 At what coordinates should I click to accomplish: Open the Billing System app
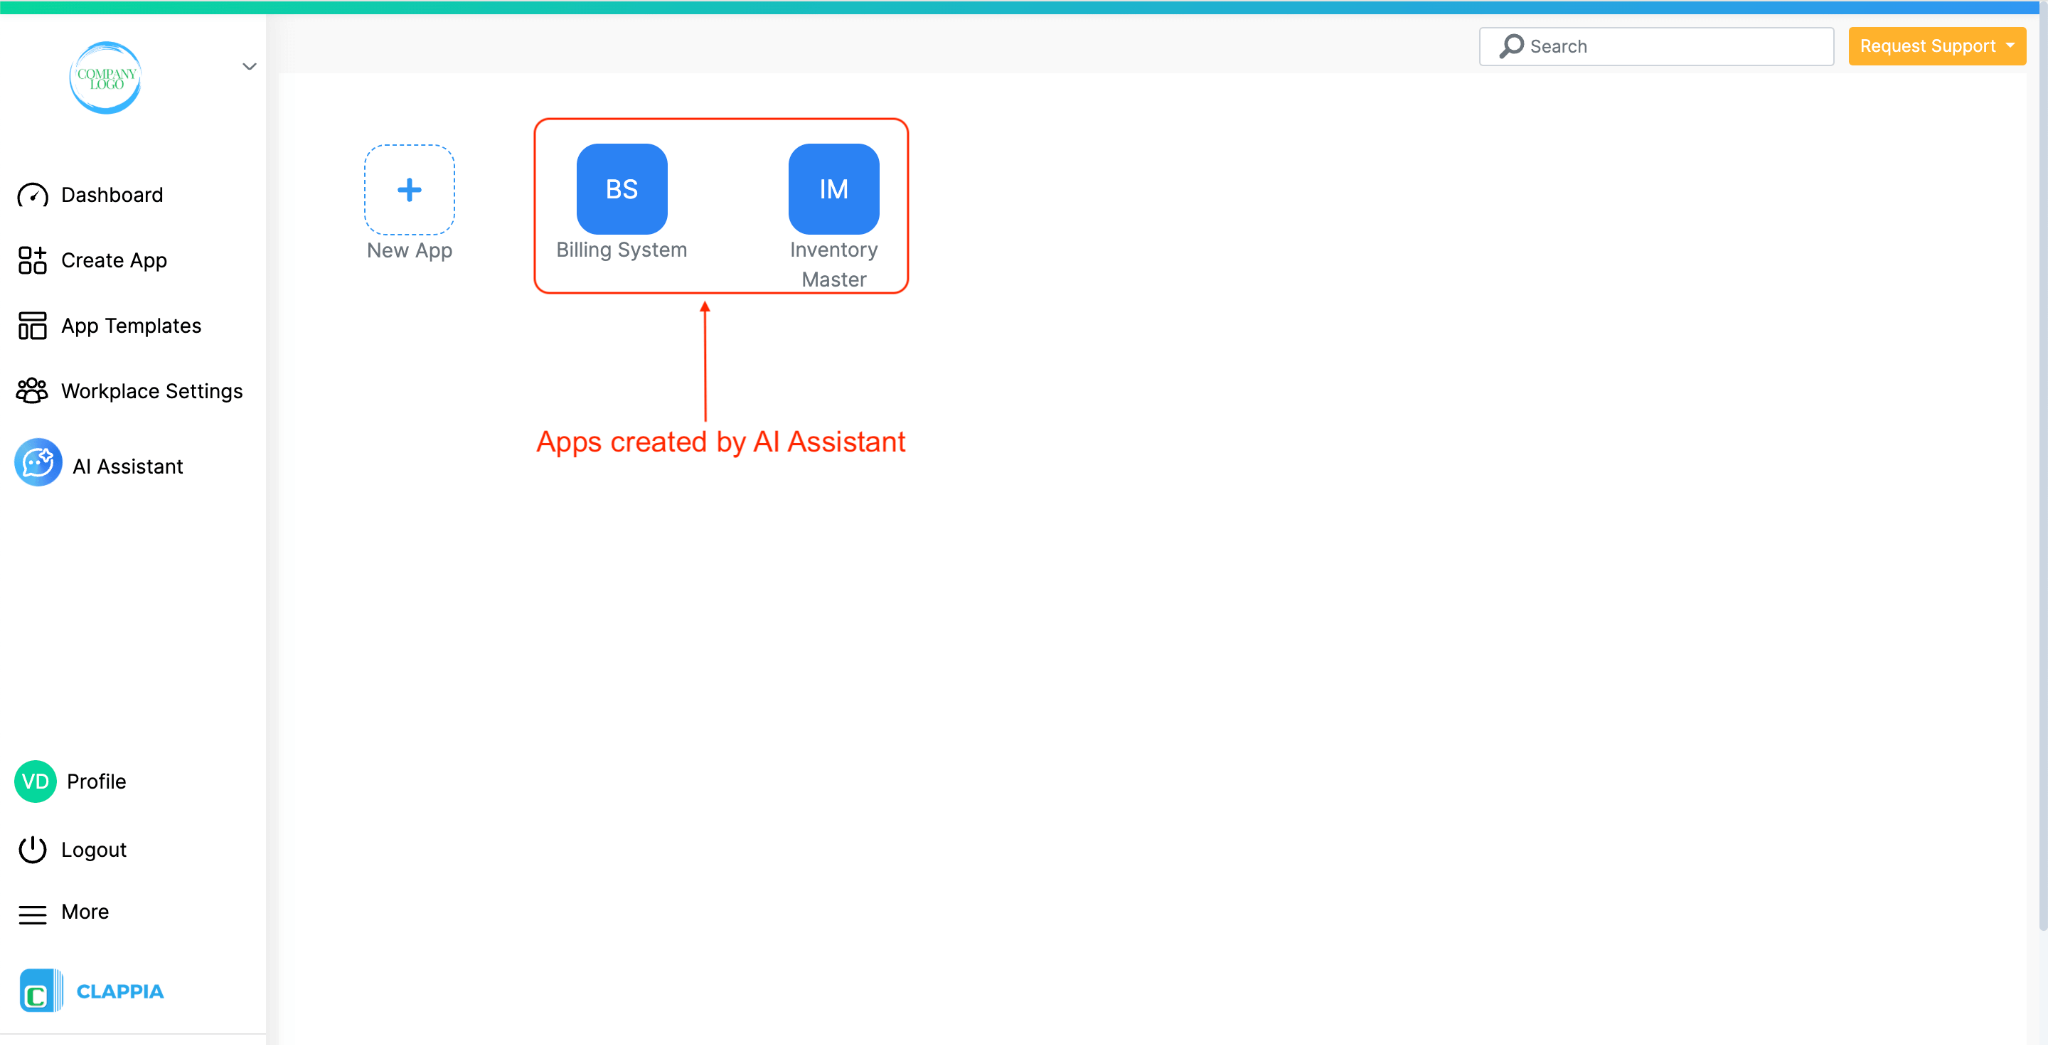620,188
